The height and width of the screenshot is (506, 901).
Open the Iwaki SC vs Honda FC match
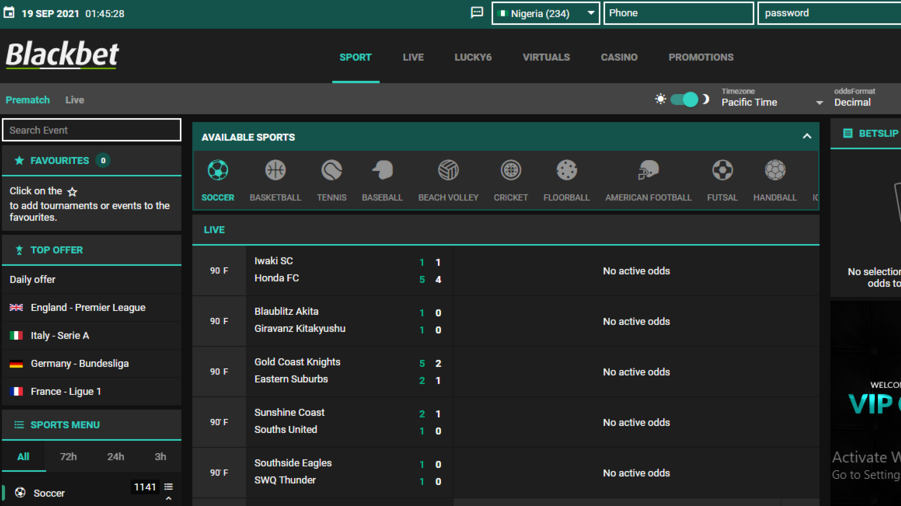click(506, 271)
